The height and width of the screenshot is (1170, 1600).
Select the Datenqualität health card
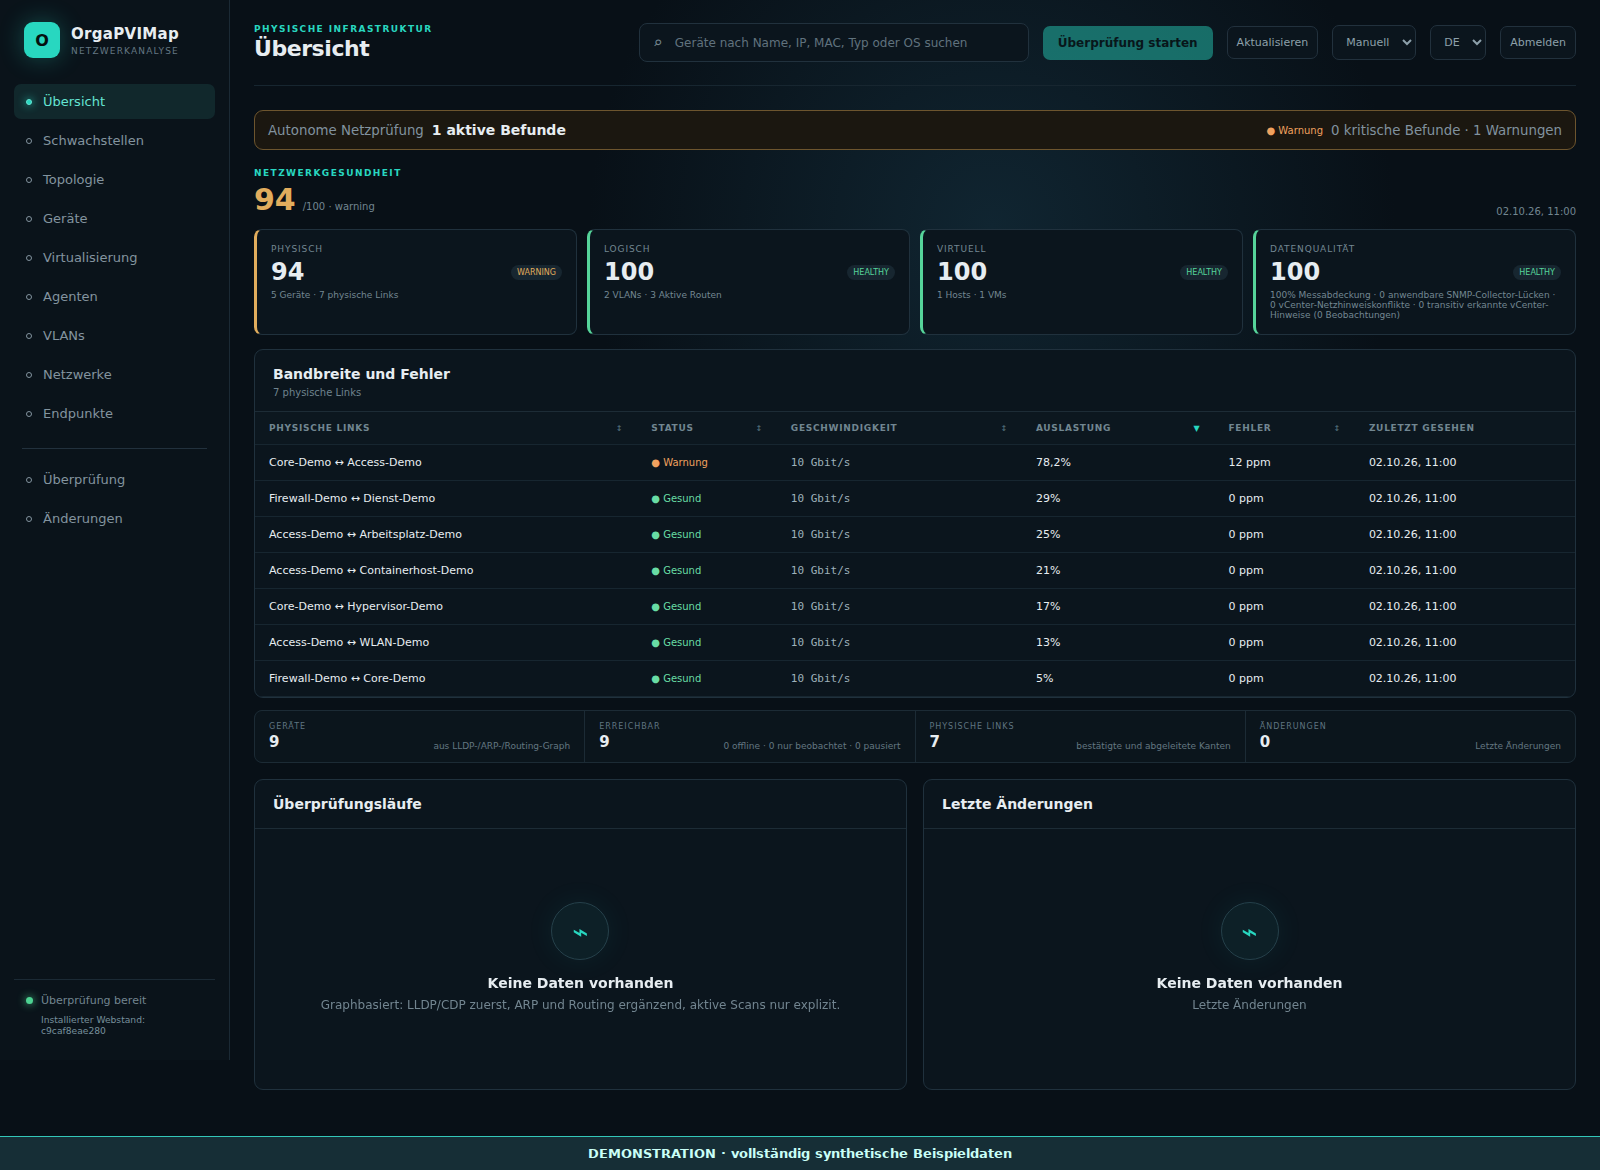tap(1415, 282)
